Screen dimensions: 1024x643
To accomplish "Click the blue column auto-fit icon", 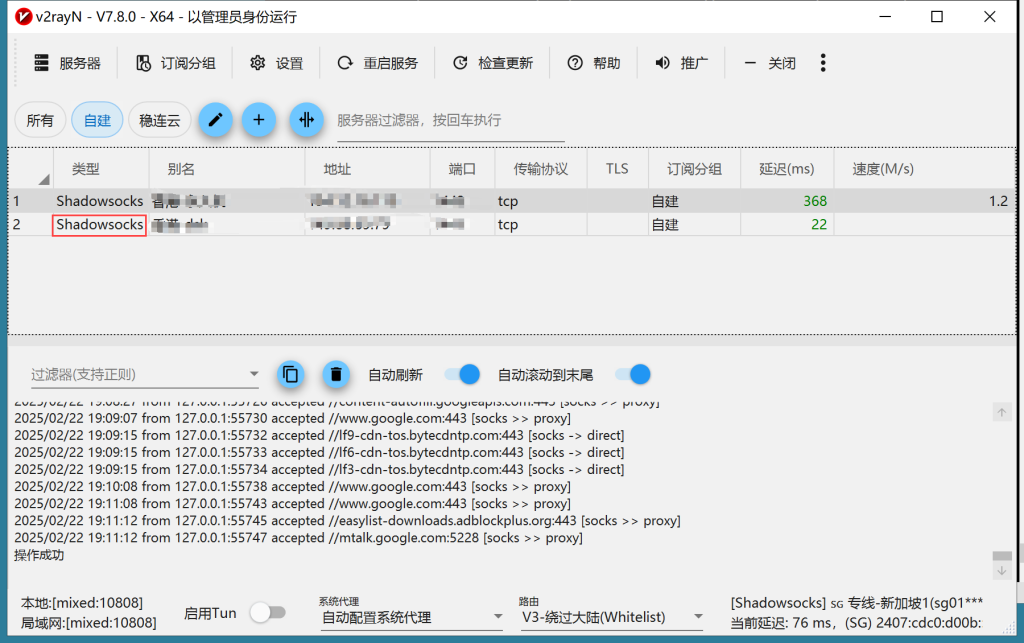I will click(306, 120).
